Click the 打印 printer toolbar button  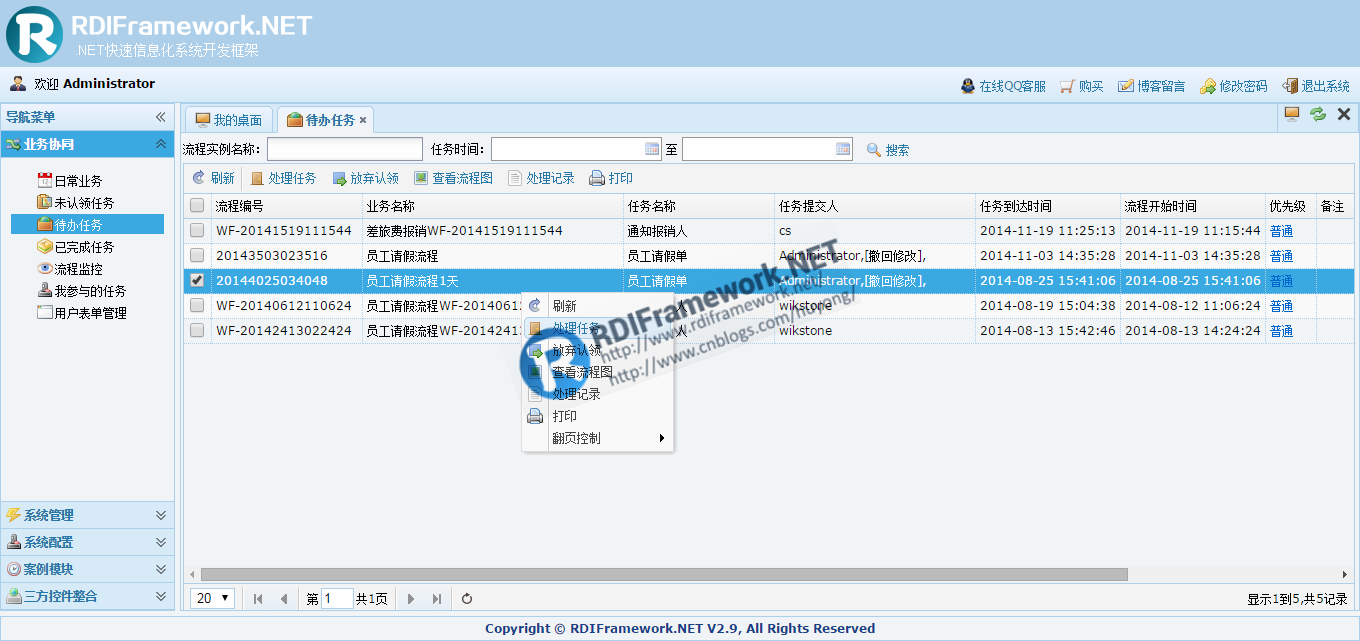pyautogui.click(x=611, y=178)
